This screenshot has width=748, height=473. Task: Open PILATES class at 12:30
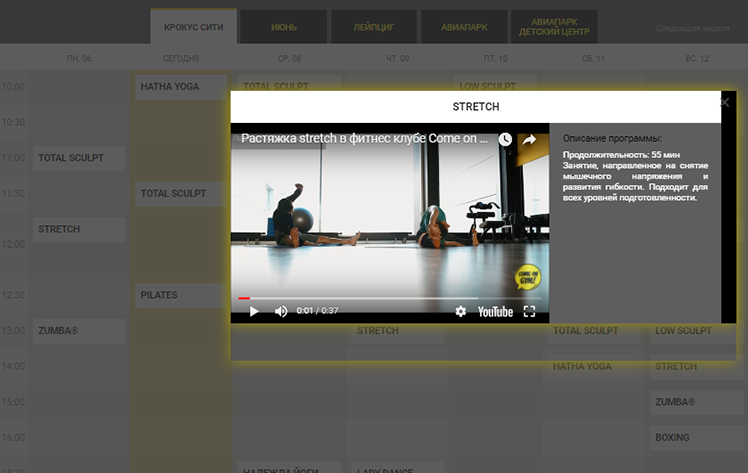point(181,295)
